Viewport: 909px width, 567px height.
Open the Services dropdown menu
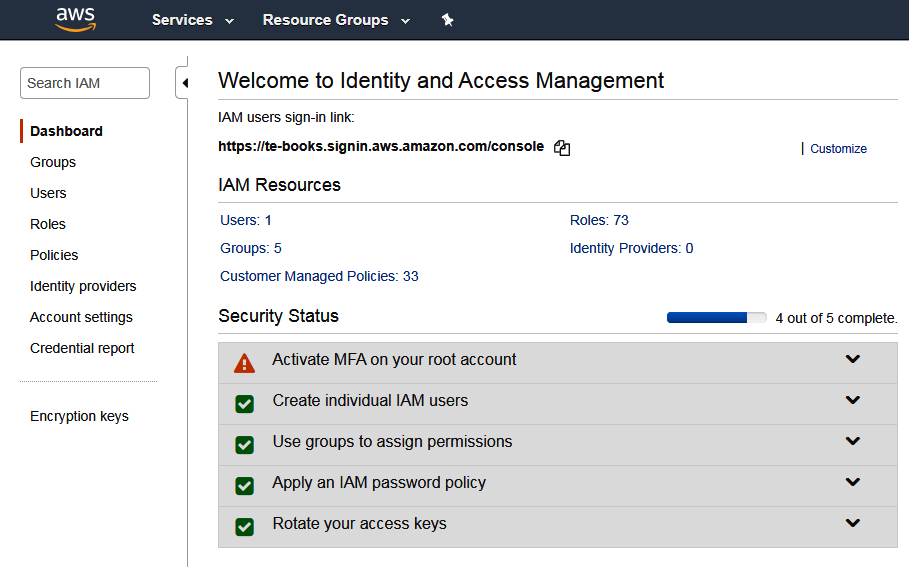point(192,20)
